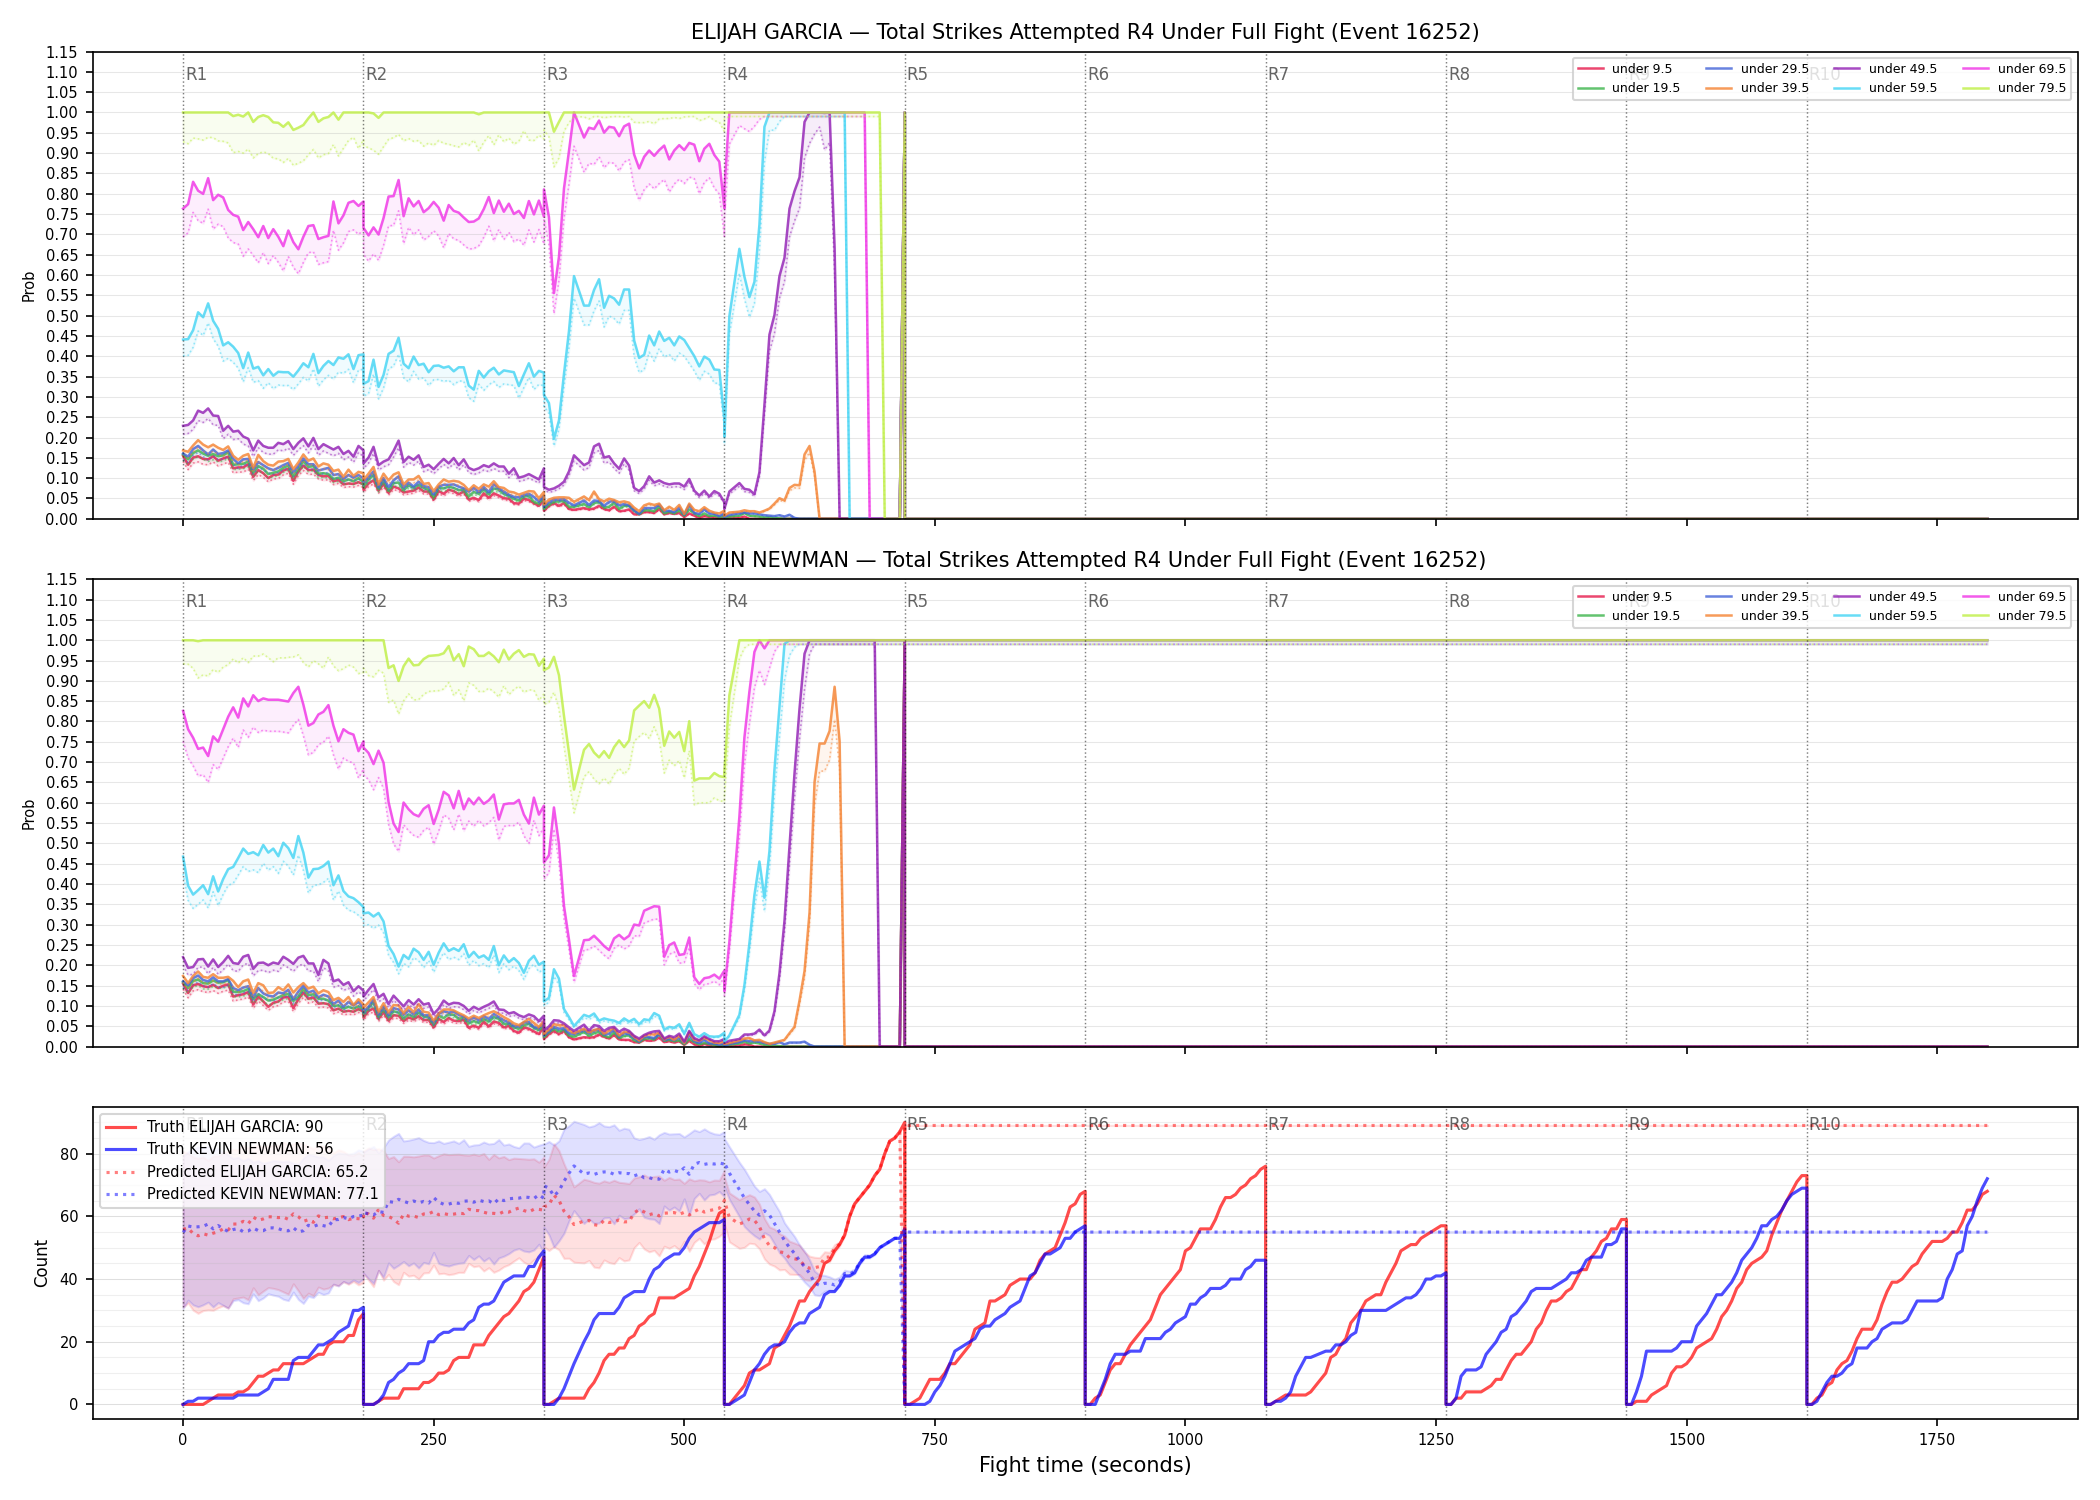The image size is (2100, 1500).
Task: Select the 'under 79.5' legend entry in the top chart
Action: 2014,88
